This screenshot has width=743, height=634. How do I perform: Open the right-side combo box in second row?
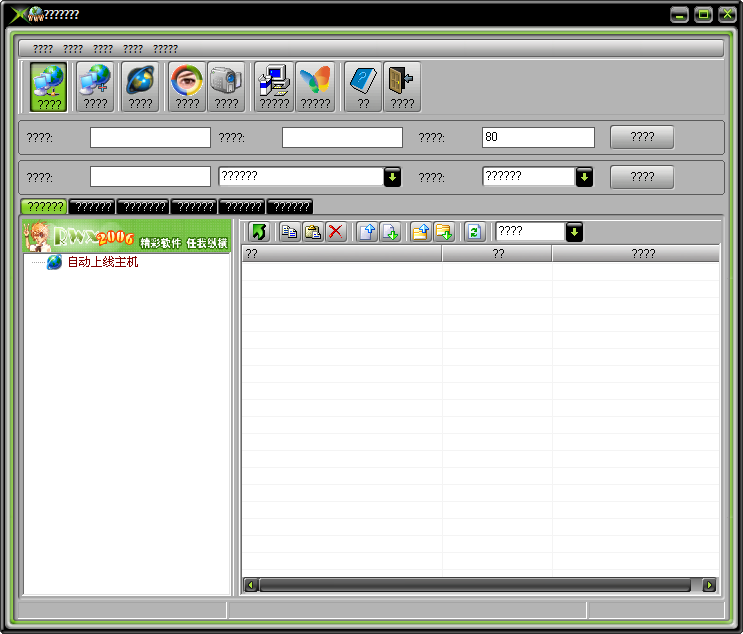coord(584,177)
